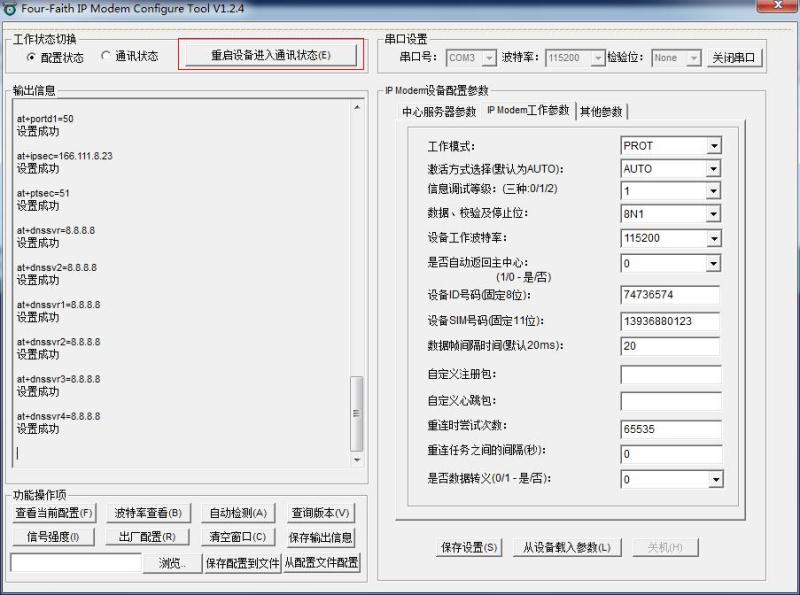Open the 检验位 None dropdown

tap(693, 58)
